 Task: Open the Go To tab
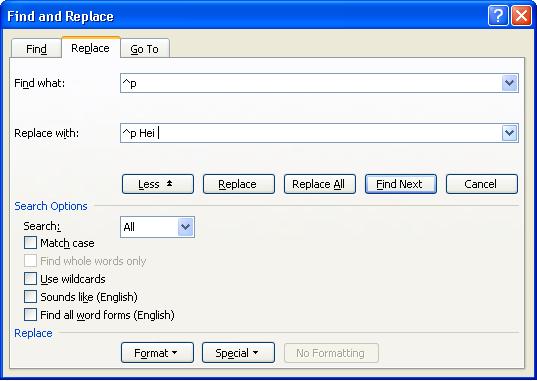tap(145, 49)
